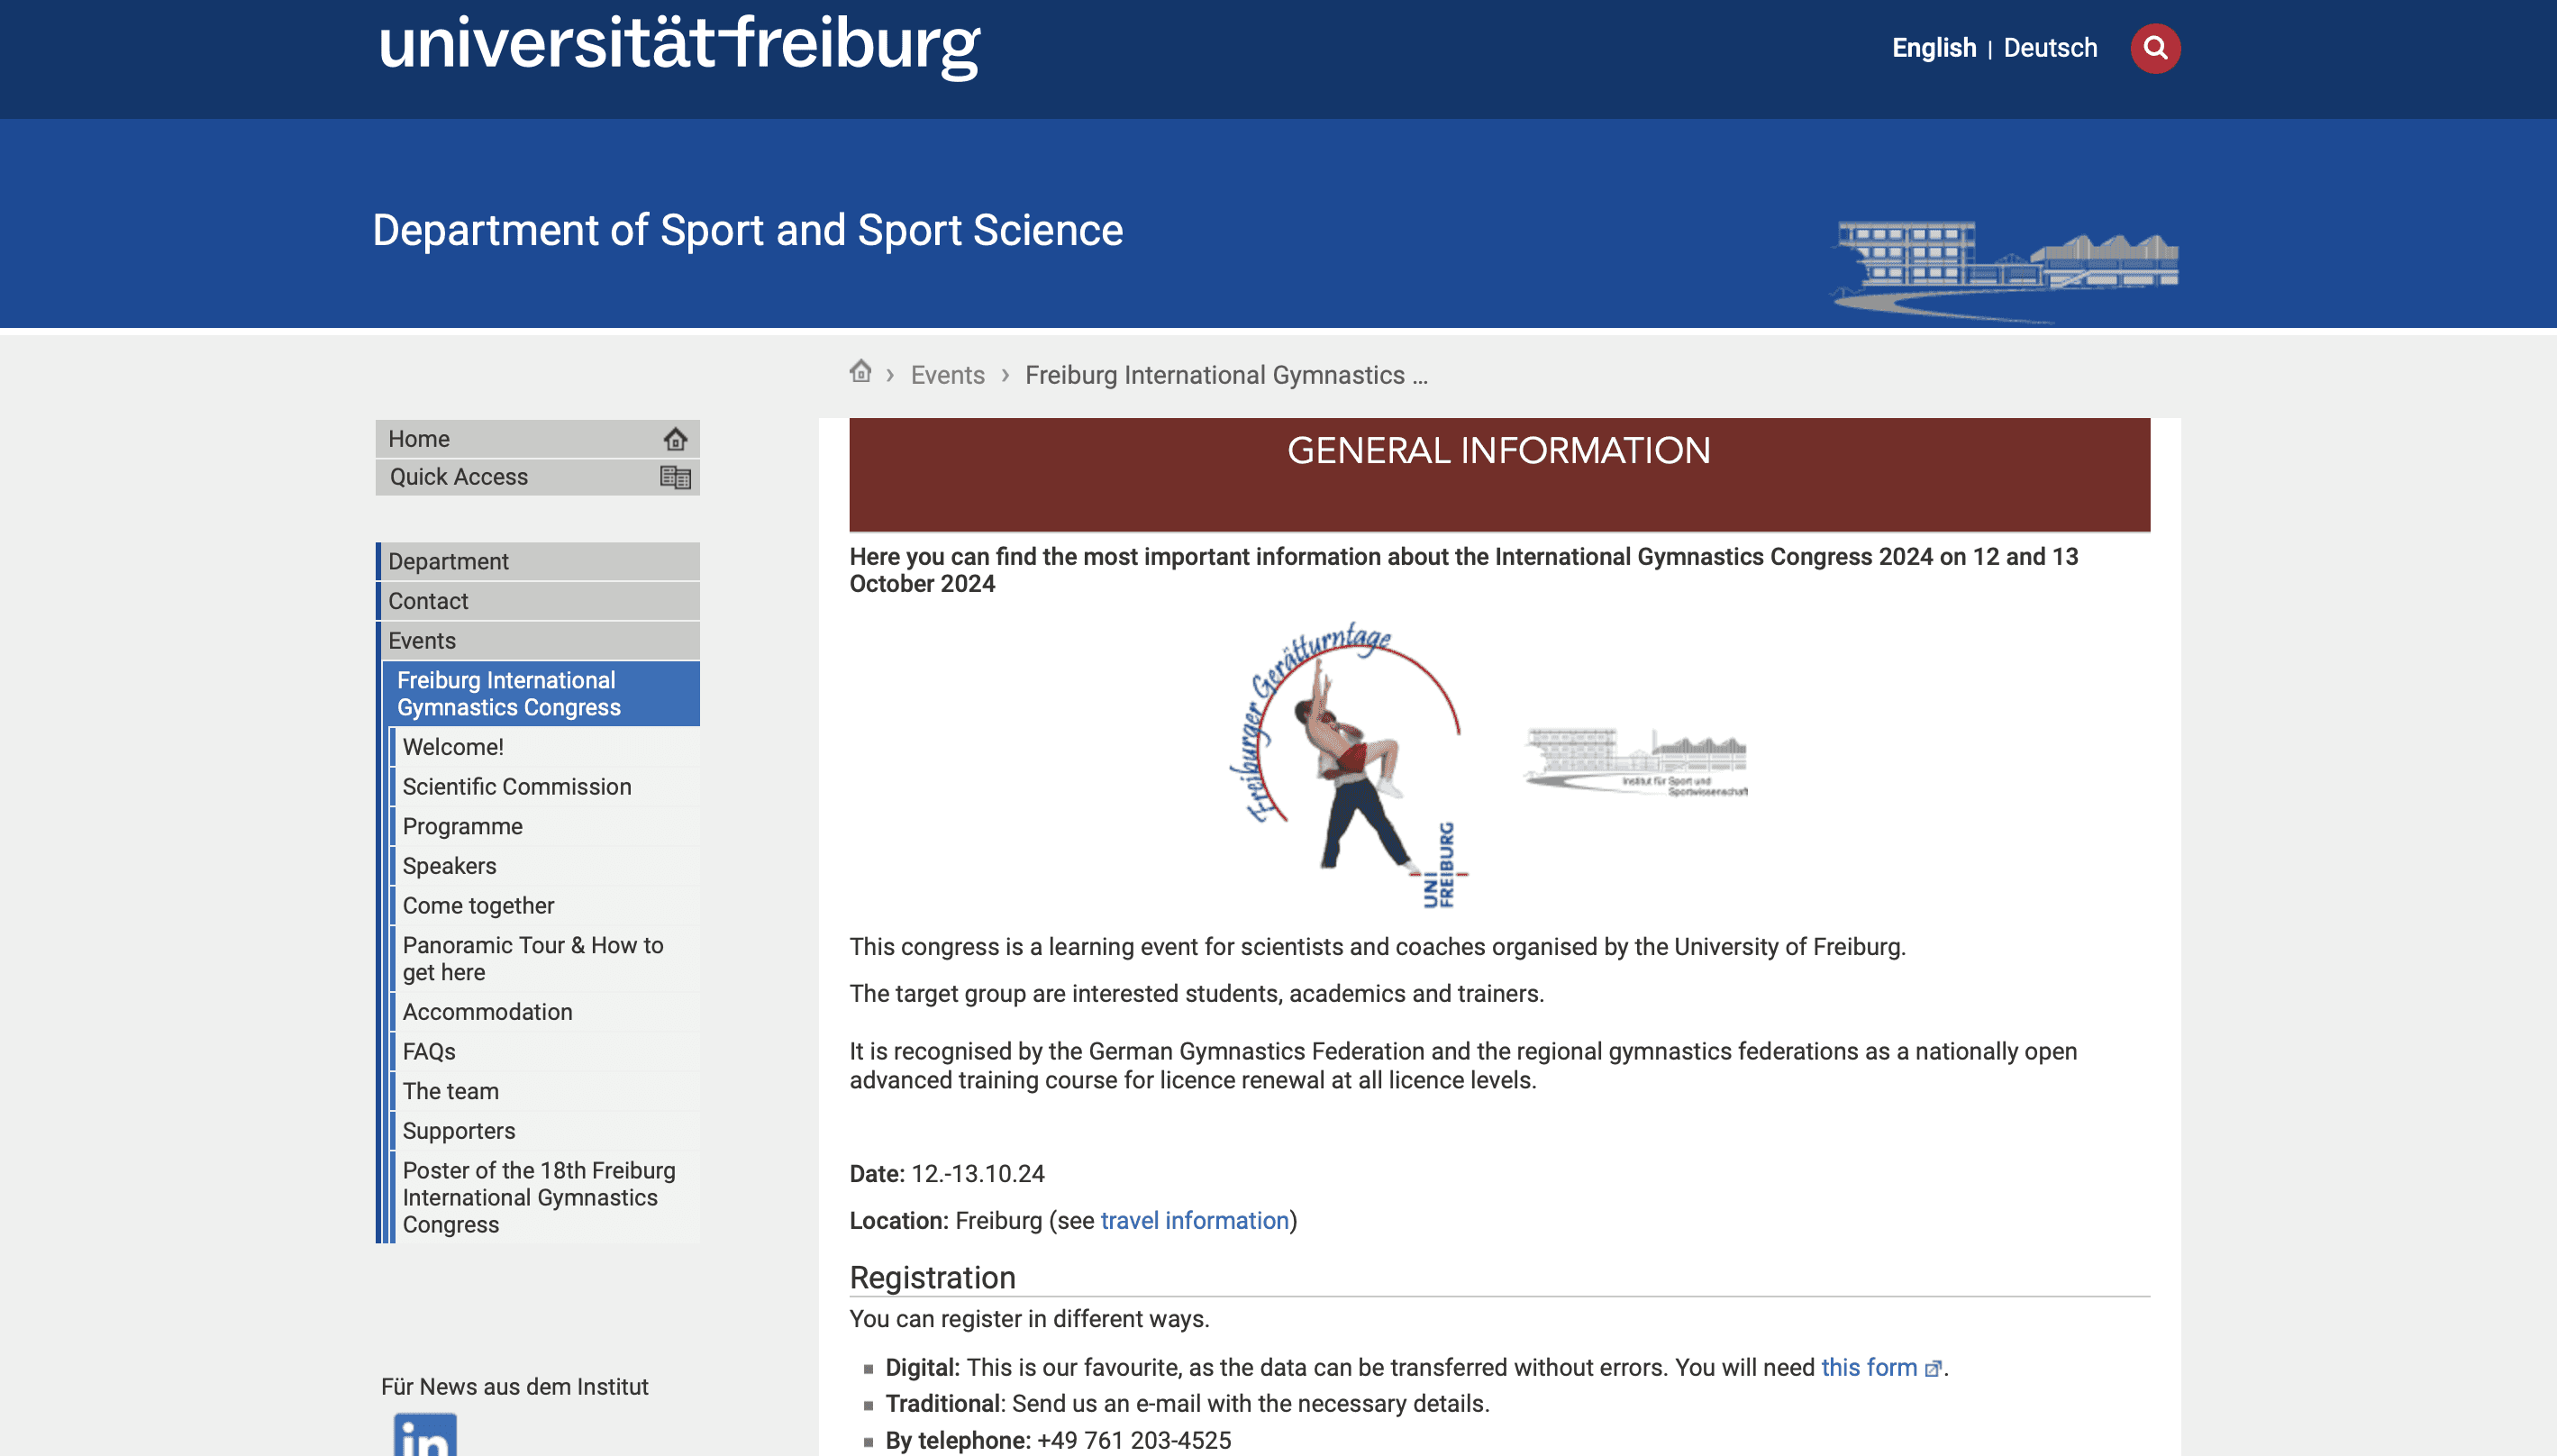This screenshot has width=2557, height=1456.
Task: Open the LinkedIn icon in sidebar
Action: coord(425,1435)
